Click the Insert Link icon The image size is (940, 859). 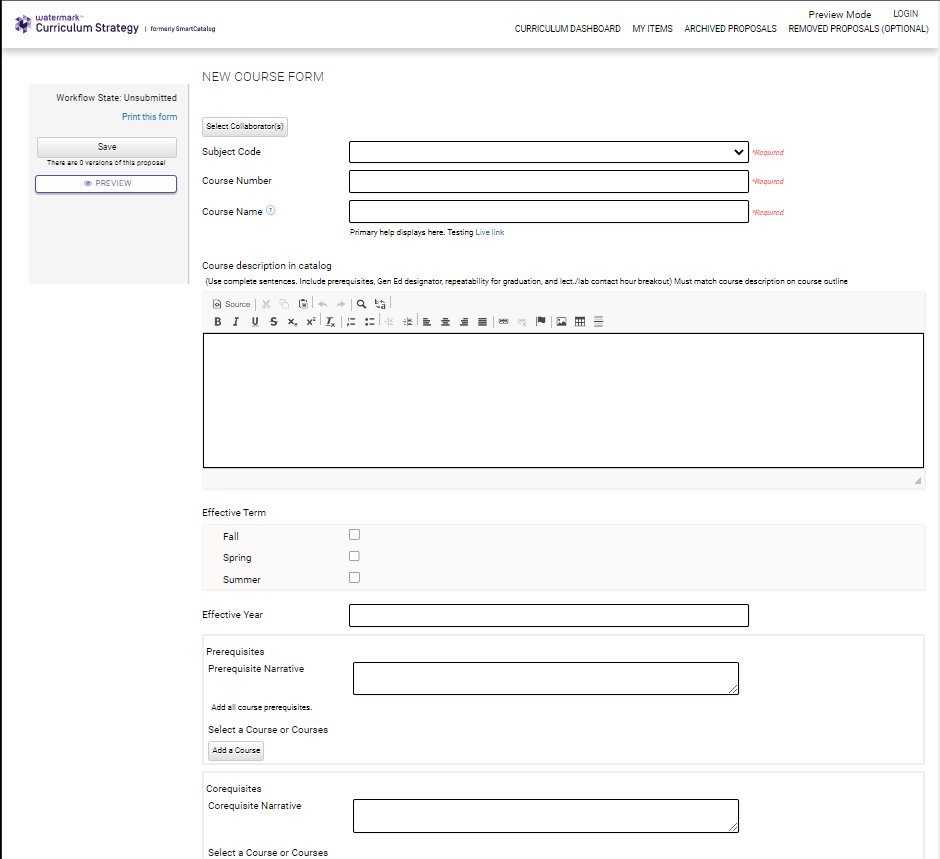pyautogui.click(x=503, y=321)
